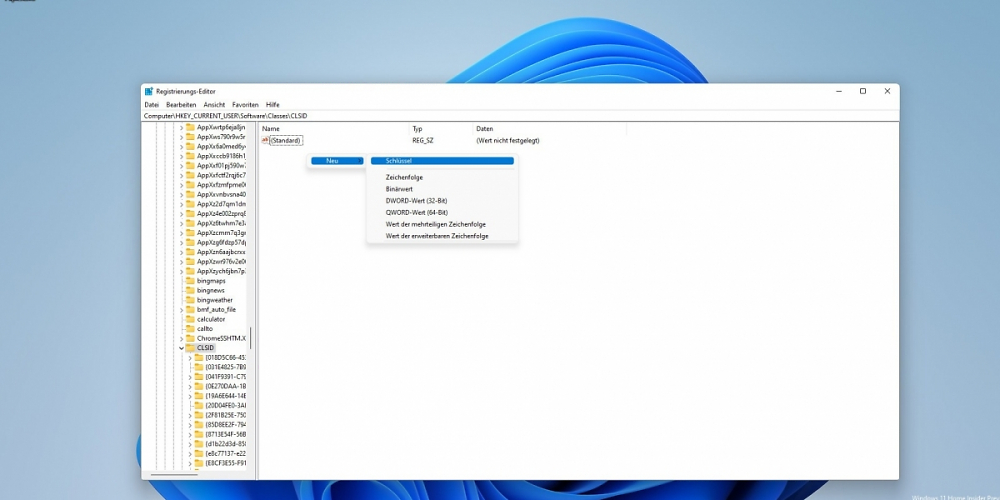Screen dimensions: 1000x500
Task: Open the Datei menu
Action: [151, 105]
